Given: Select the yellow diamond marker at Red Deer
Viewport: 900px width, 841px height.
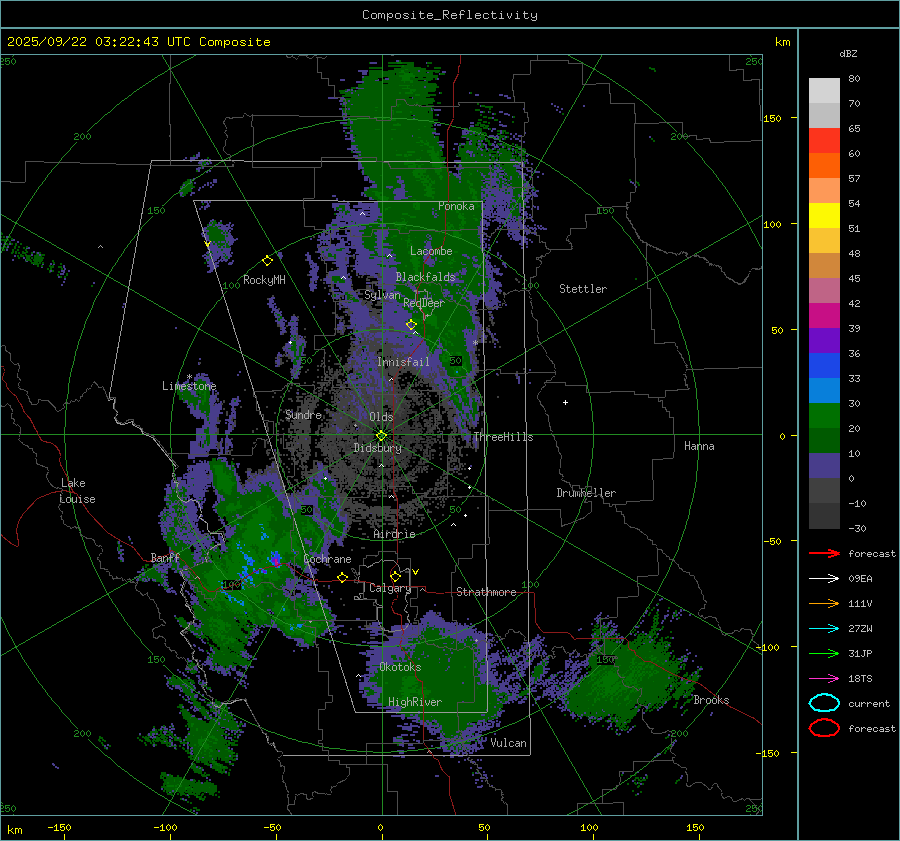Looking at the screenshot, I should [x=411, y=325].
